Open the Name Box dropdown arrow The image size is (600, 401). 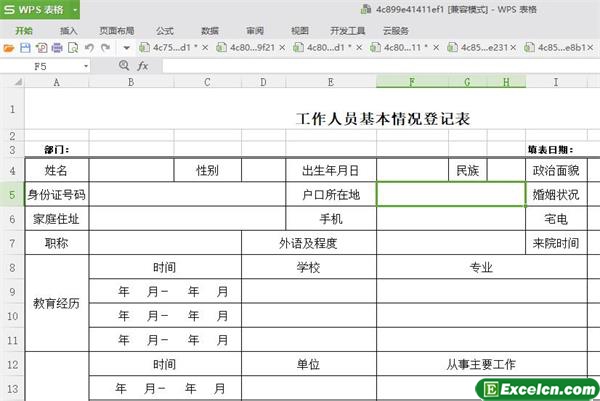(x=86, y=66)
